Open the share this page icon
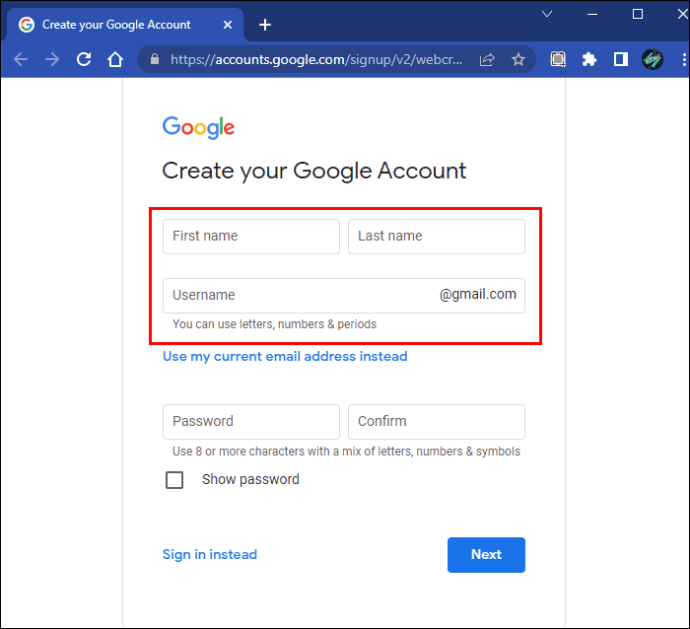 tap(487, 60)
